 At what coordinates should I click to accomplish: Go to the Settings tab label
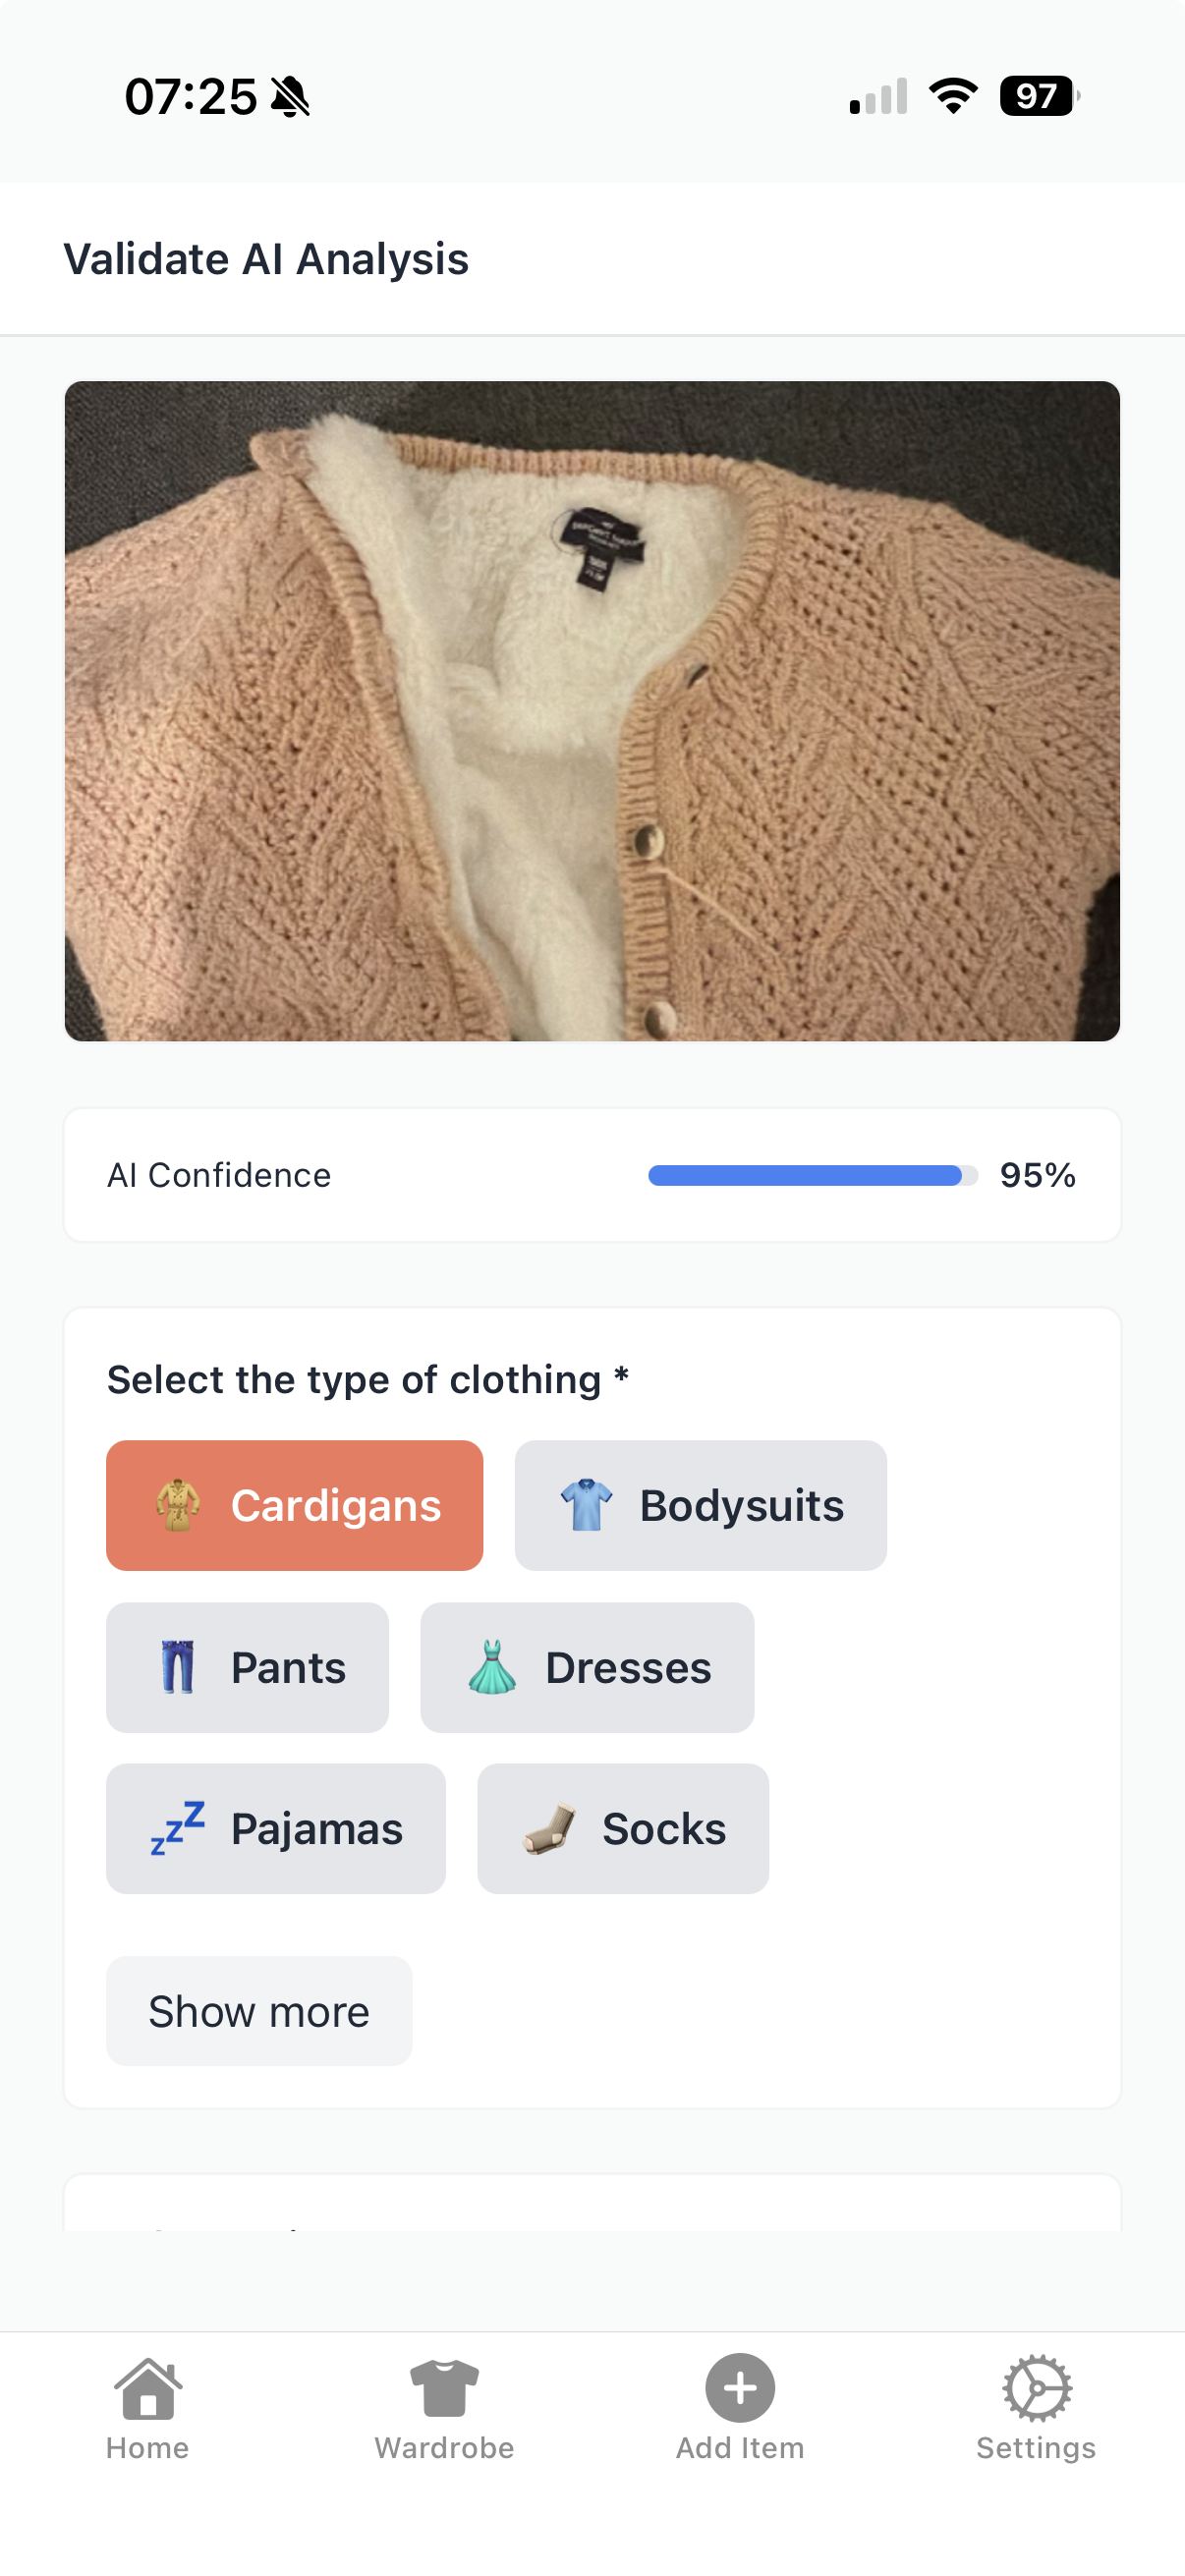(1036, 2447)
